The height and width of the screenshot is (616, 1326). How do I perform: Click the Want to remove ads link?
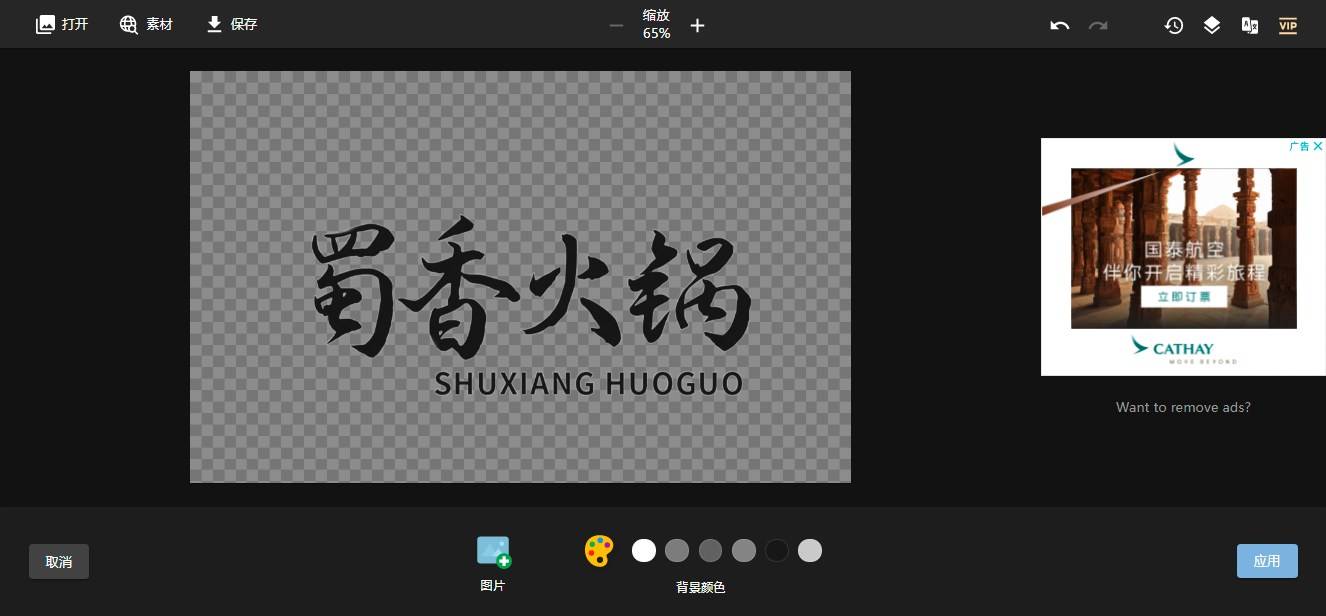click(1183, 407)
